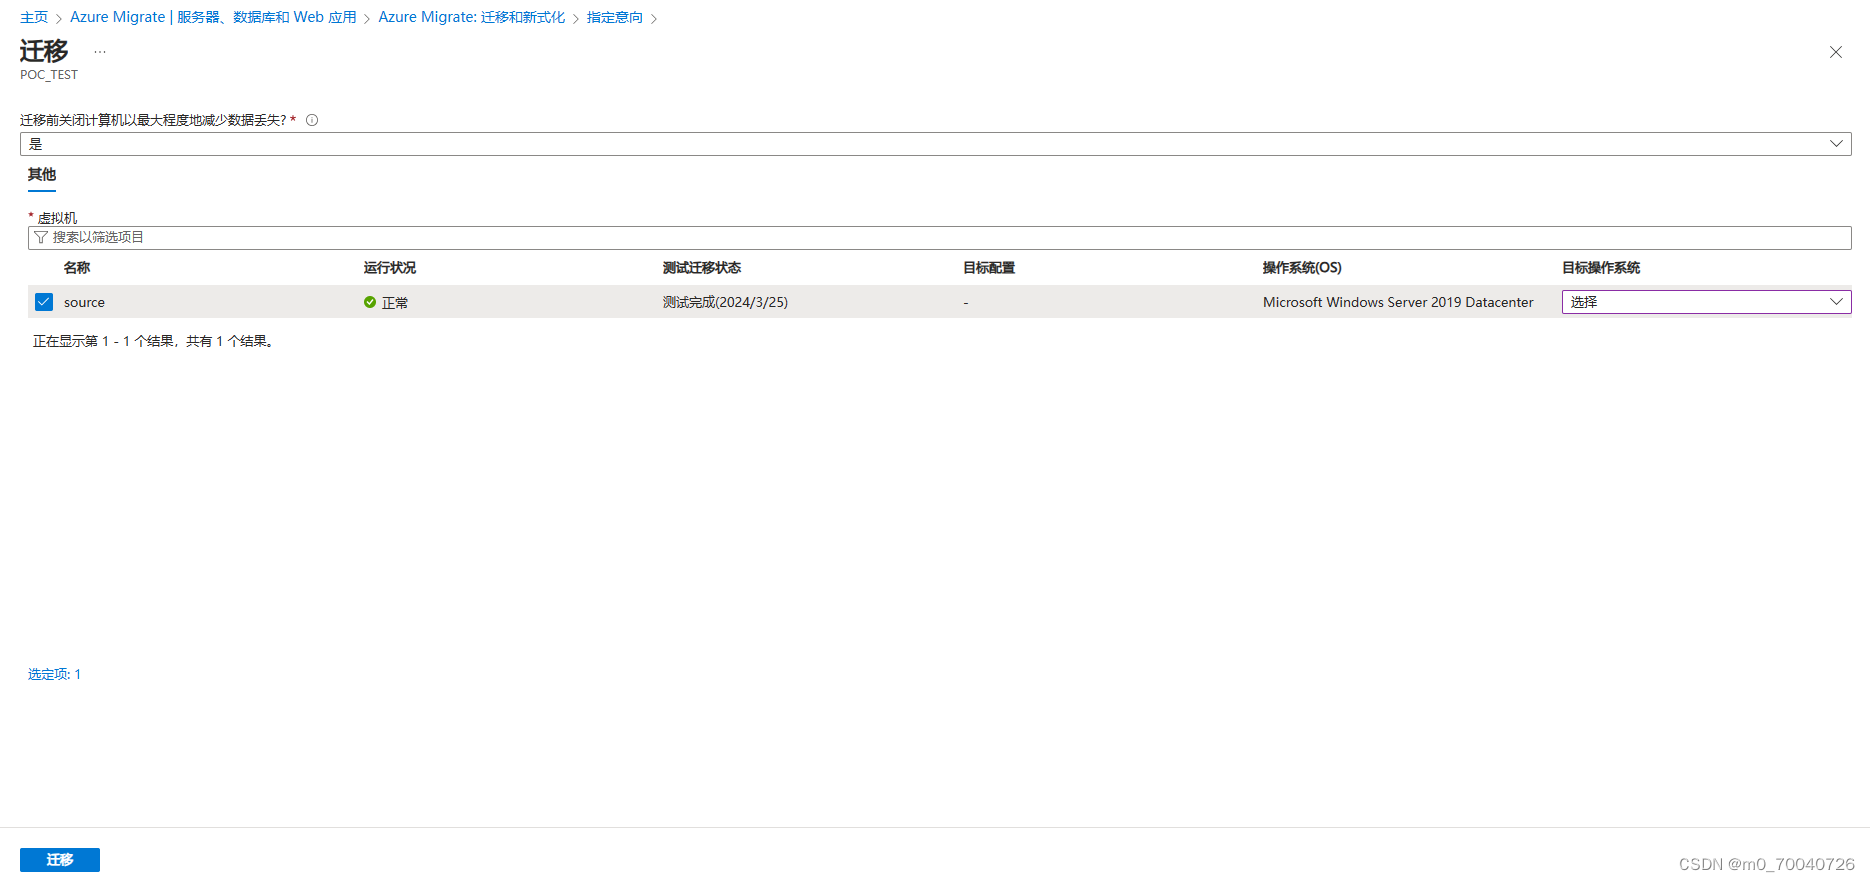1870x882 pixels.
Task: Click the 运行状况 column header
Action: [389, 268]
